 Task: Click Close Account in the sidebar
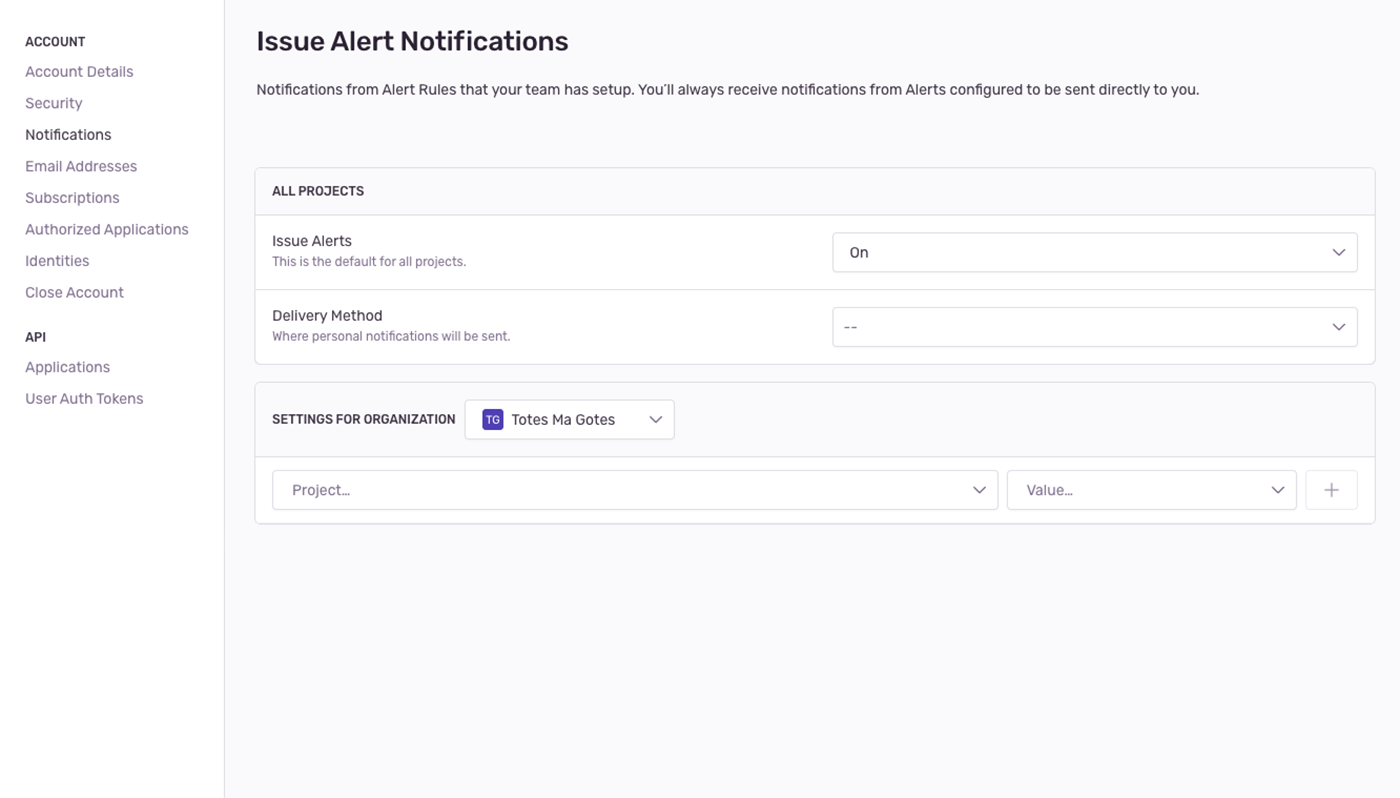click(x=74, y=292)
